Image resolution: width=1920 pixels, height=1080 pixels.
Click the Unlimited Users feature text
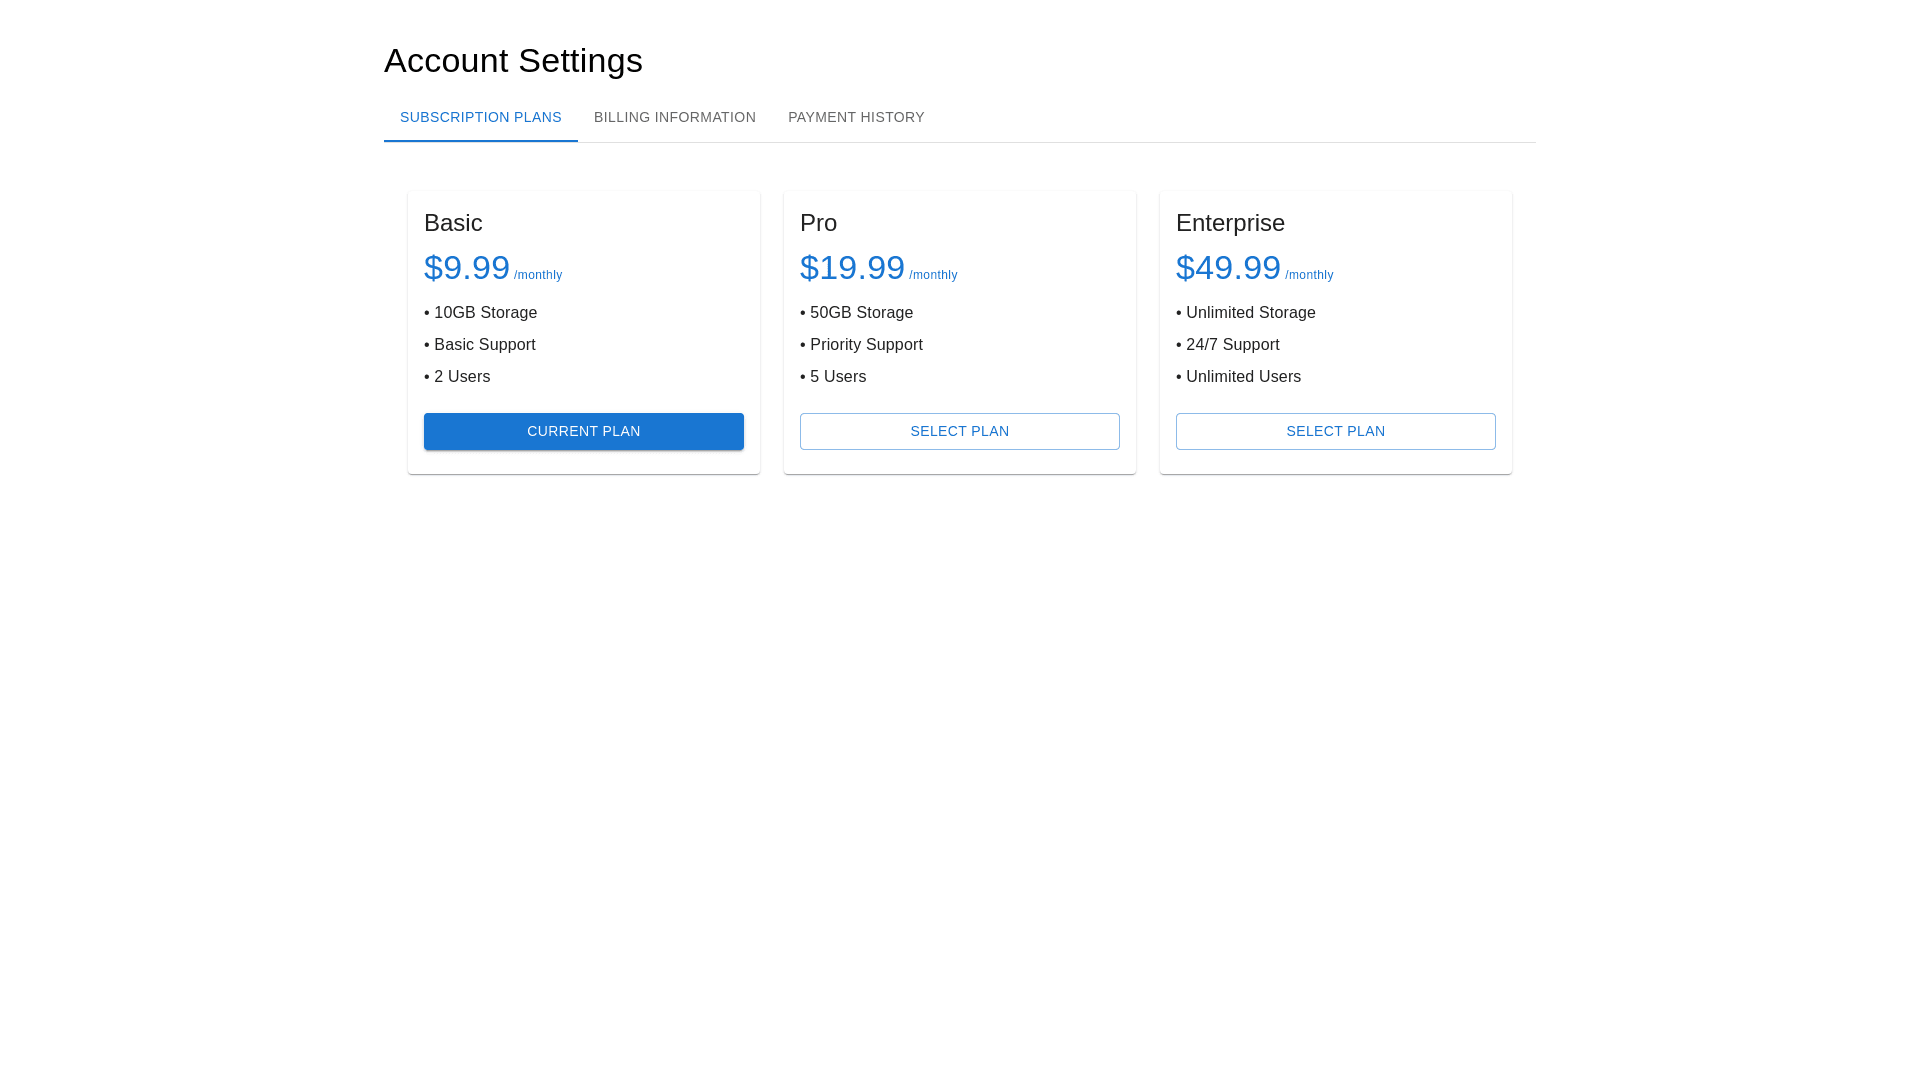1242,377
